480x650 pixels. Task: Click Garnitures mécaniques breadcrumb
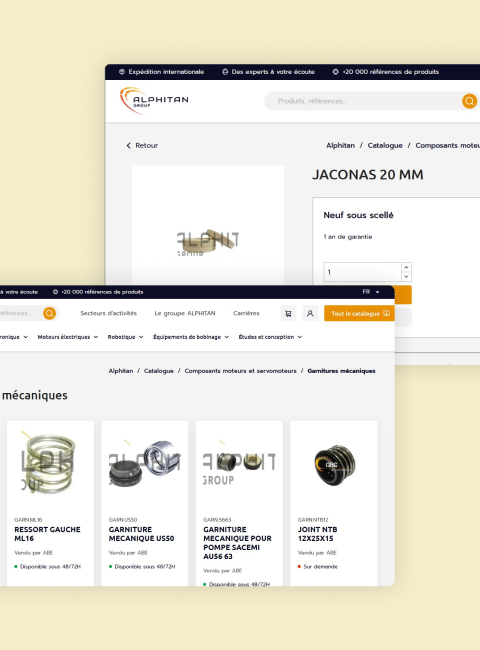pyautogui.click(x=341, y=371)
